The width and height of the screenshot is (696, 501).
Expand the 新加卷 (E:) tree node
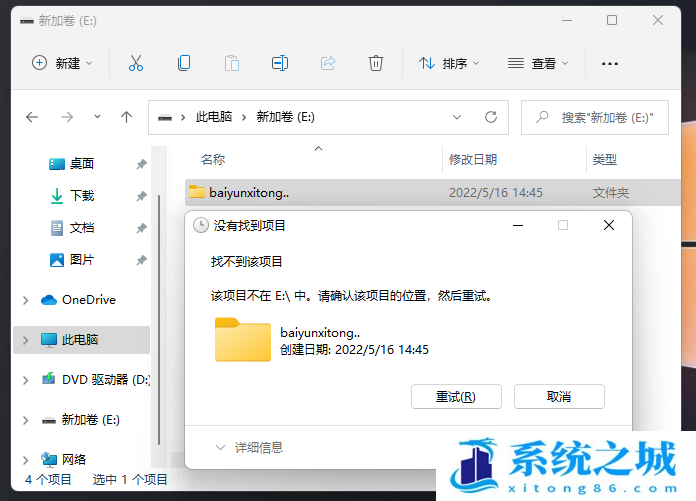coord(25,420)
